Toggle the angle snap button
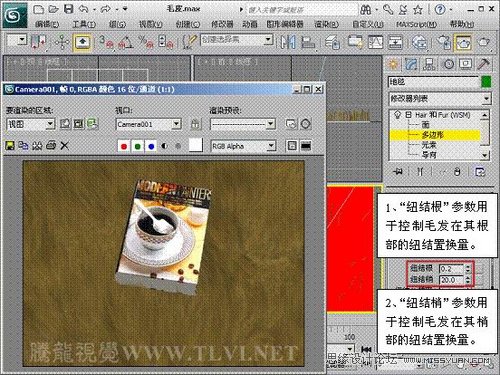Viewport: 500px width, 375px height. 126,42
